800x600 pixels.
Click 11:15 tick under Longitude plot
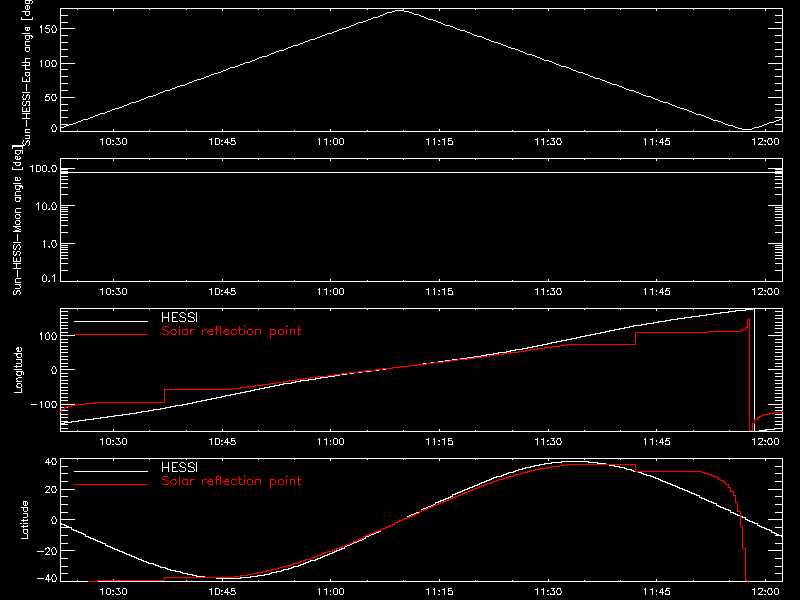click(x=439, y=442)
